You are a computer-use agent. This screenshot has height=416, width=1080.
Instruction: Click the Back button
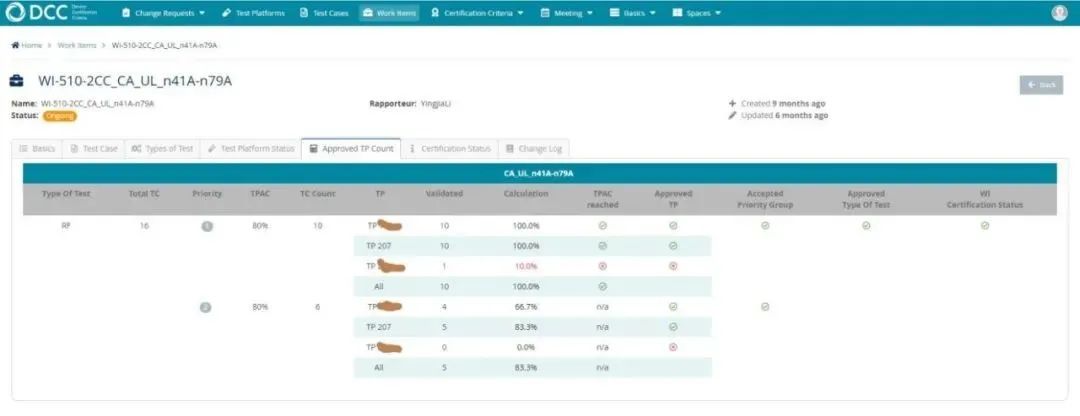click(1041, 85)
